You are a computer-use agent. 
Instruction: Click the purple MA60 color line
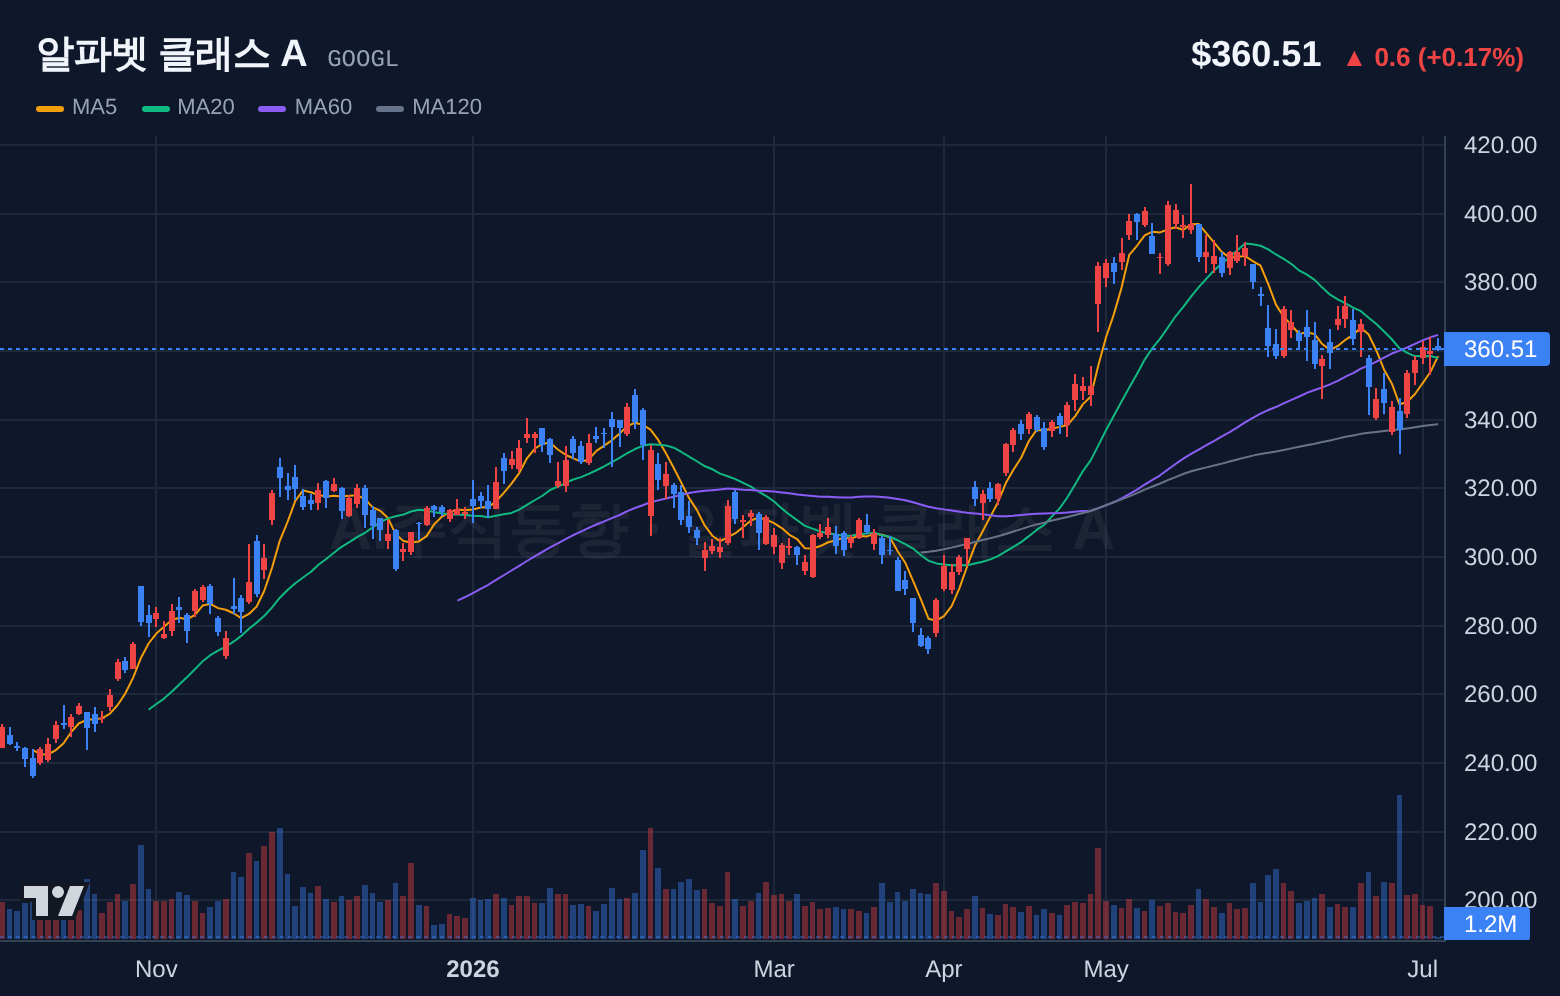(272, 108)
